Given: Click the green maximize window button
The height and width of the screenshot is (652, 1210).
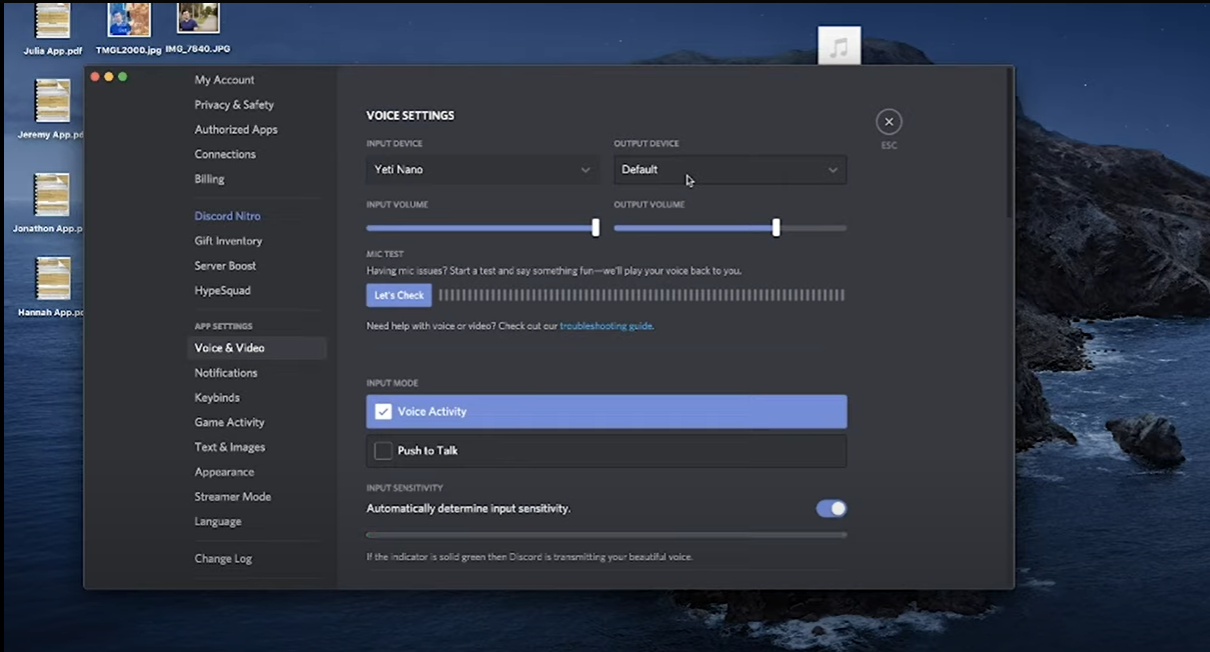Looking at the screenshot, I should 123,77.
